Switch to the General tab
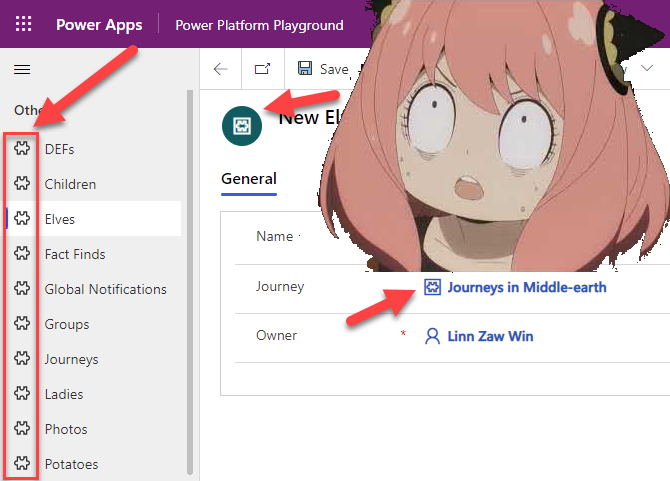 tap(249, 179)
